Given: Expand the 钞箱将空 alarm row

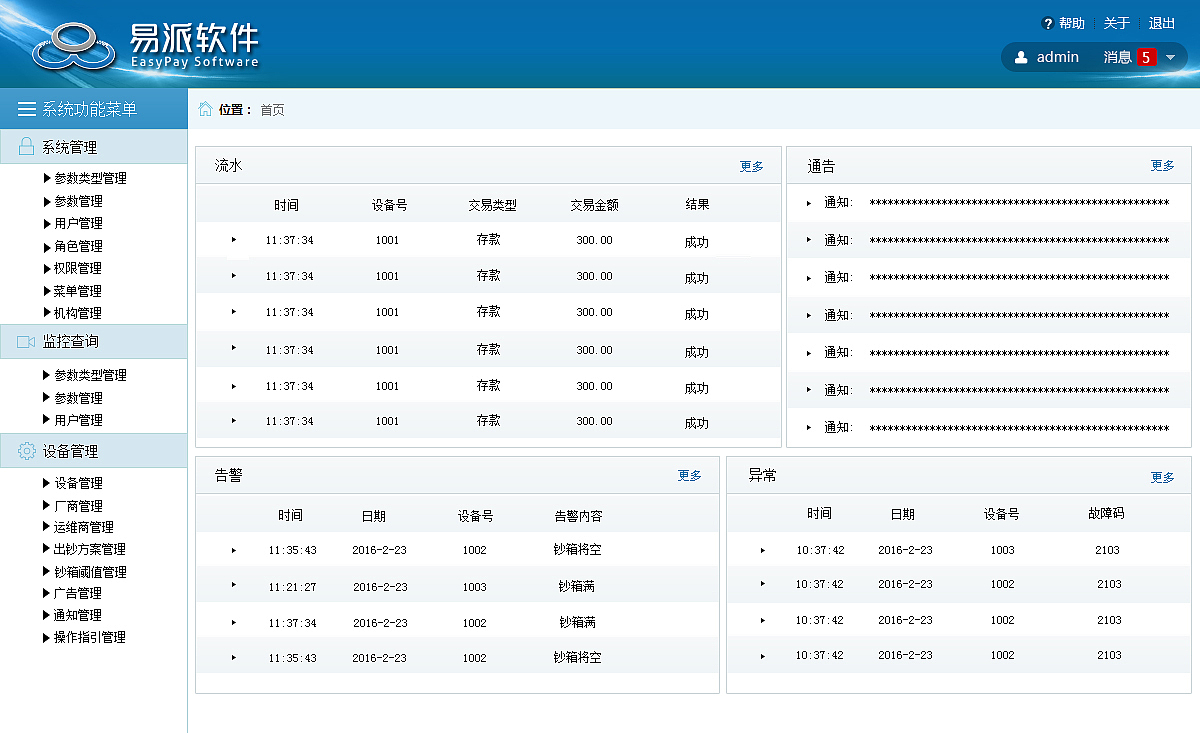Looking at the screenshot, I should (x=232, y=549).
